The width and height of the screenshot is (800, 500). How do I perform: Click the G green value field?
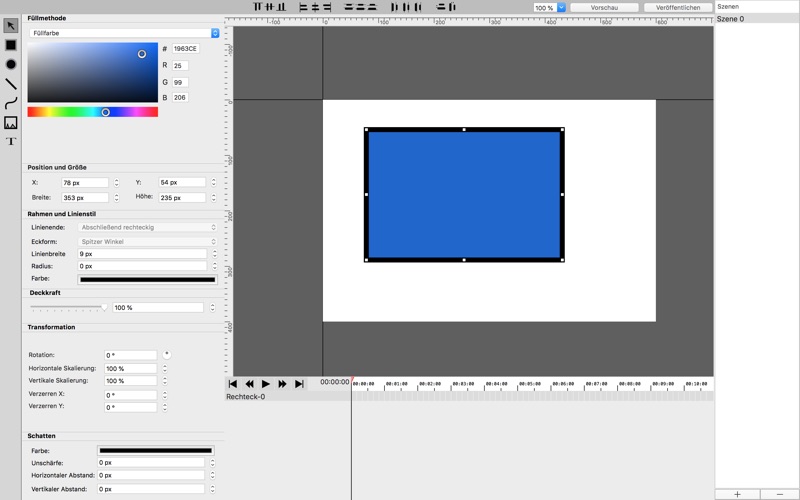tap(180, 82)
